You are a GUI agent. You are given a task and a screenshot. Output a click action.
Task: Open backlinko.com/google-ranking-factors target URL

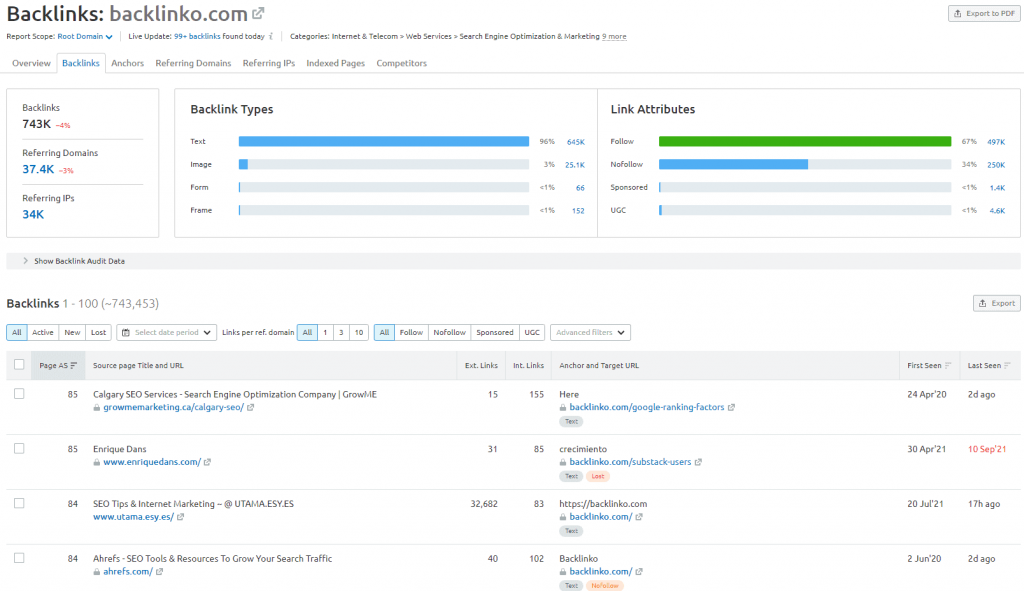[647, 407]
